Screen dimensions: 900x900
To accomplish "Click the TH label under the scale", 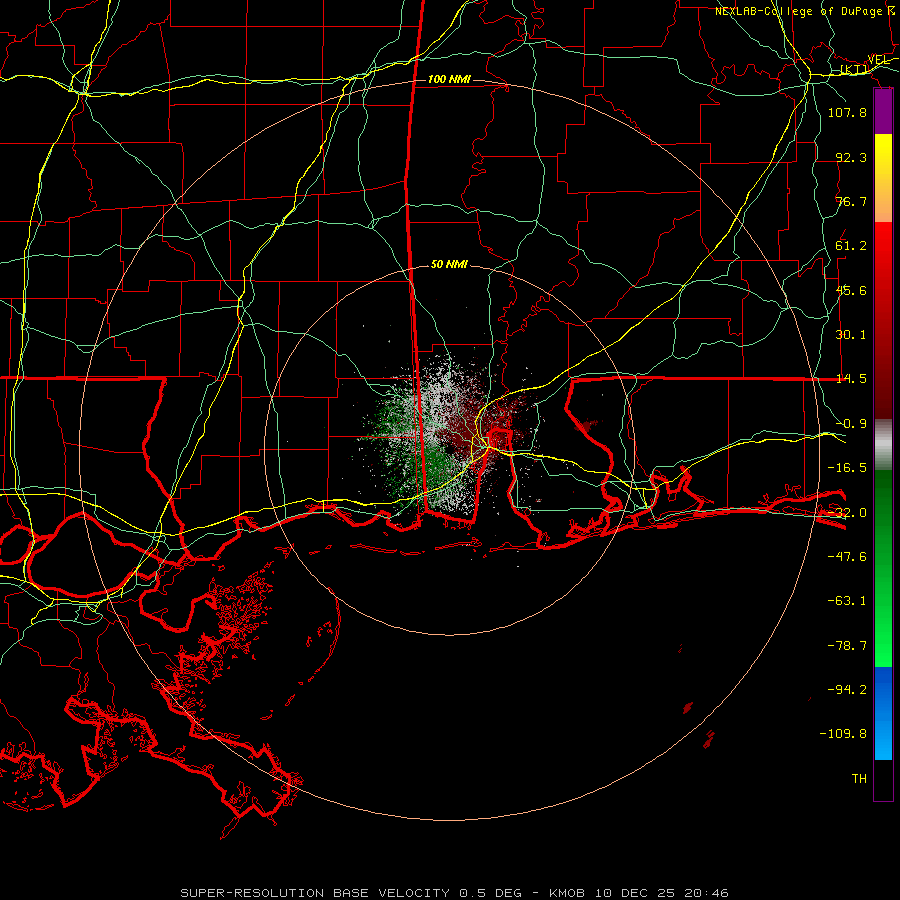I will click(x=859, y=779).
